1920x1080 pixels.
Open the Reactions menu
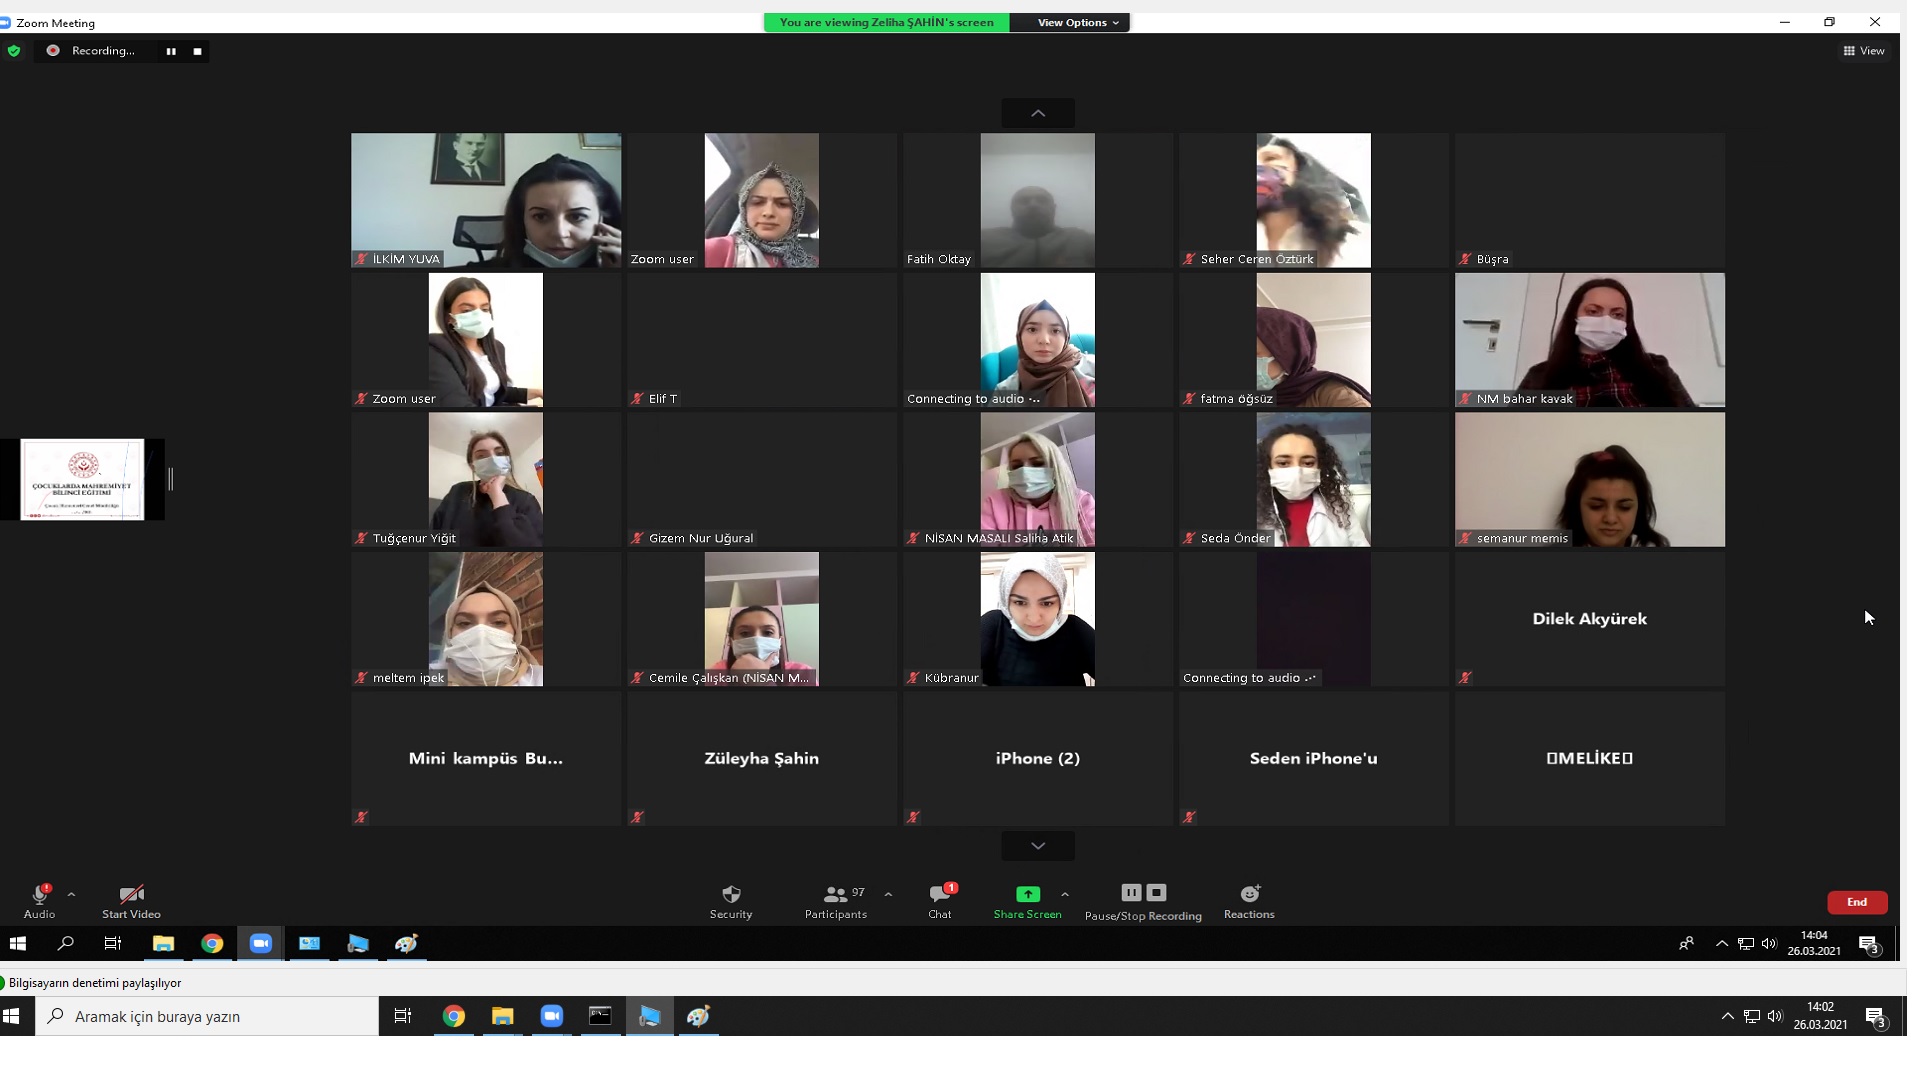point(1249,895)
